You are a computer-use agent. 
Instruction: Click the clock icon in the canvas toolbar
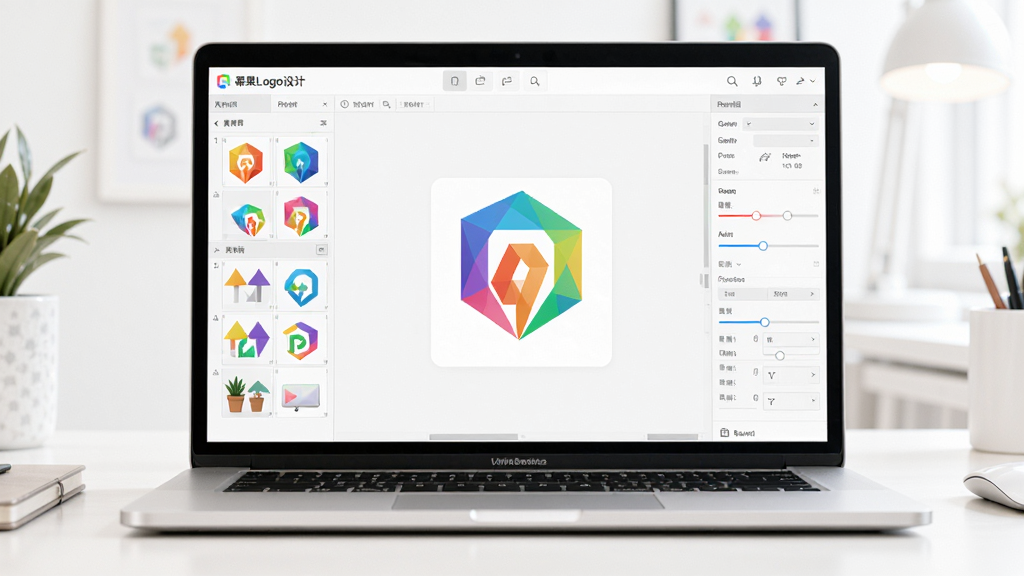tap(345, 104)
